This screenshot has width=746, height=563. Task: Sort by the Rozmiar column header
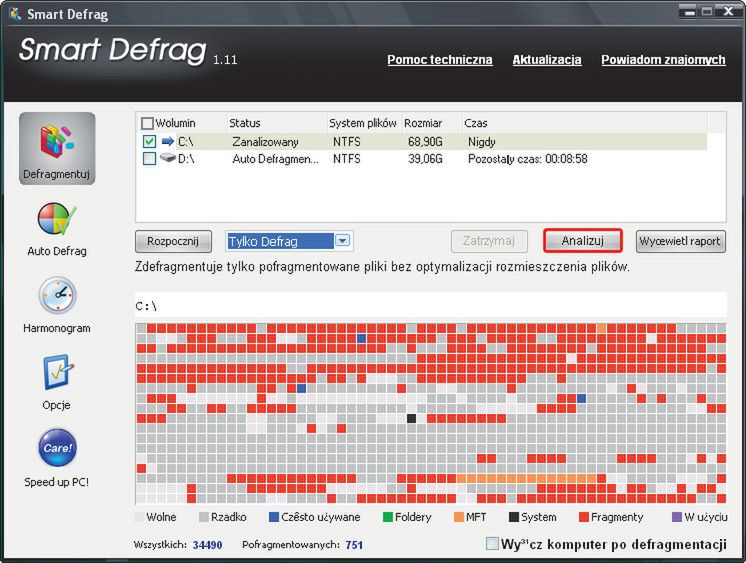pyautogui.click(x=423, y=123)
